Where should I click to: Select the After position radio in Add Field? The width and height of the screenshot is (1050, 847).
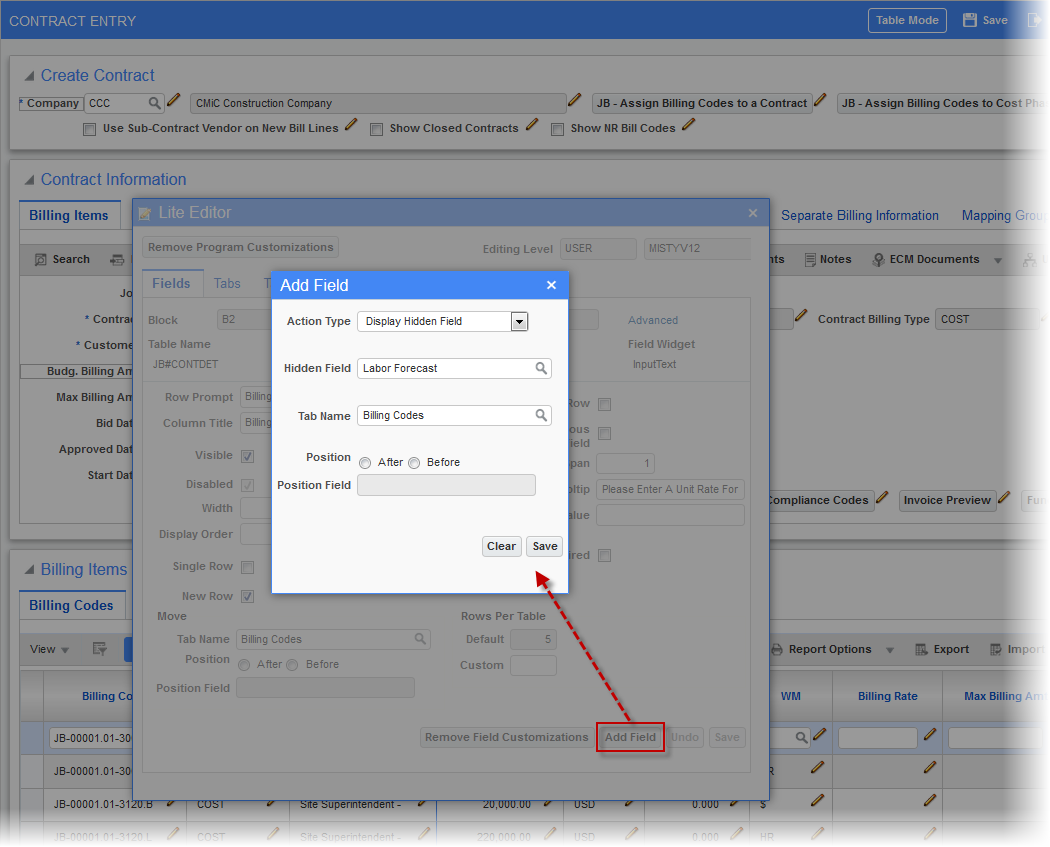(x=365, y=463)
